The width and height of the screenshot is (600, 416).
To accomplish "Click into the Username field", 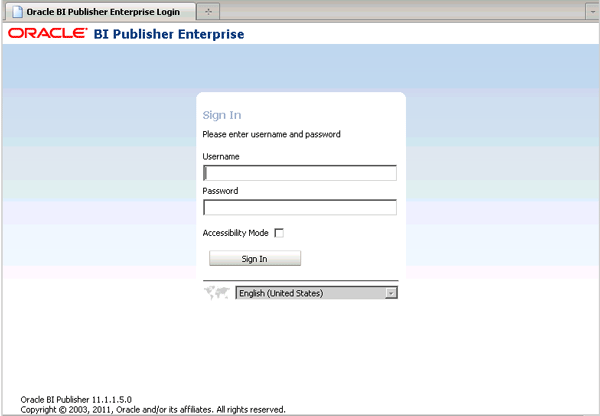I will click(300, 173).
